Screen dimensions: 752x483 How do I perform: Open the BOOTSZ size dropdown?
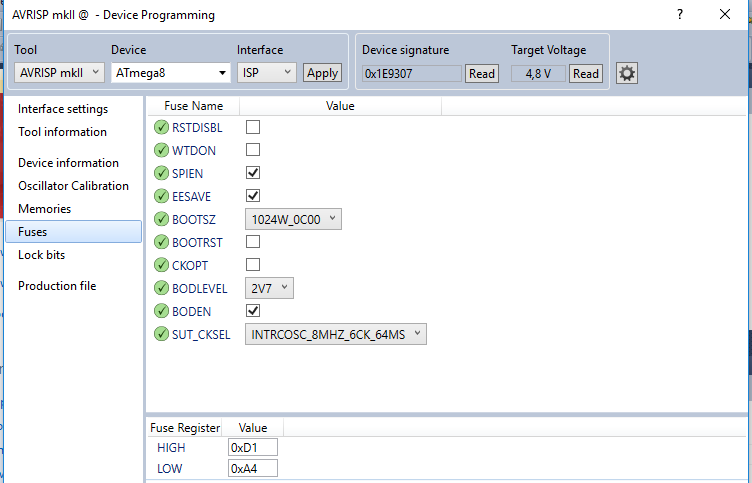tap(293, 219)
